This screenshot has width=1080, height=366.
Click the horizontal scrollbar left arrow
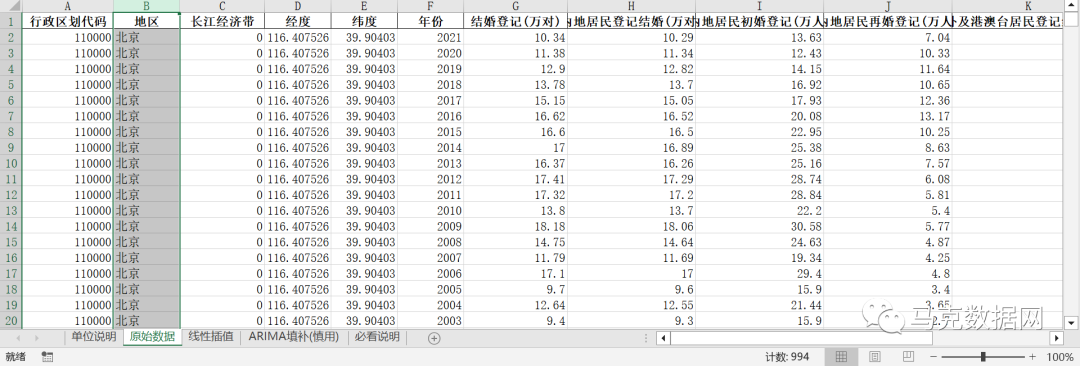pos(663,338)
